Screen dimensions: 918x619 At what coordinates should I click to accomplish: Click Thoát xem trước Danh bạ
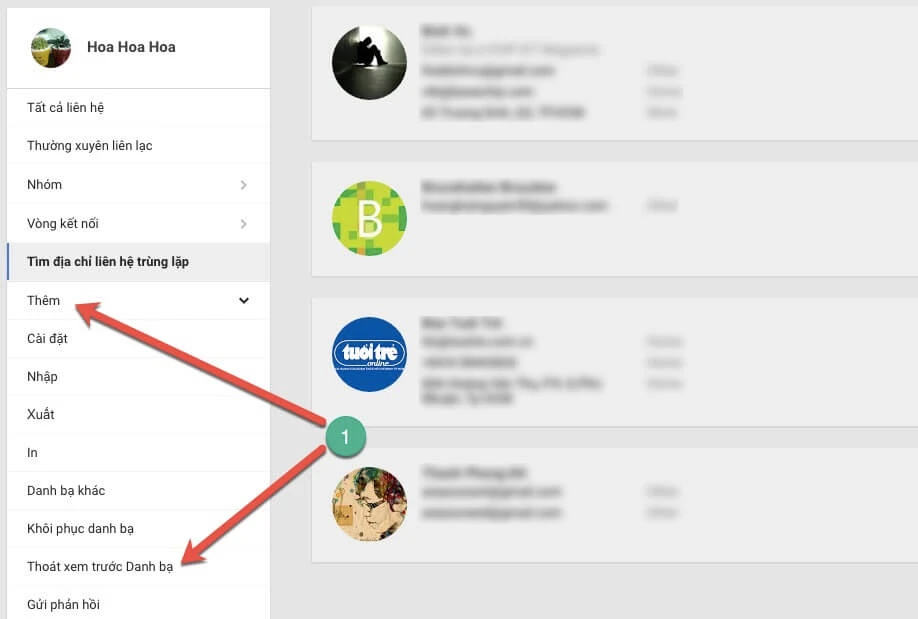pyautogui.click(x=138, y=567)
